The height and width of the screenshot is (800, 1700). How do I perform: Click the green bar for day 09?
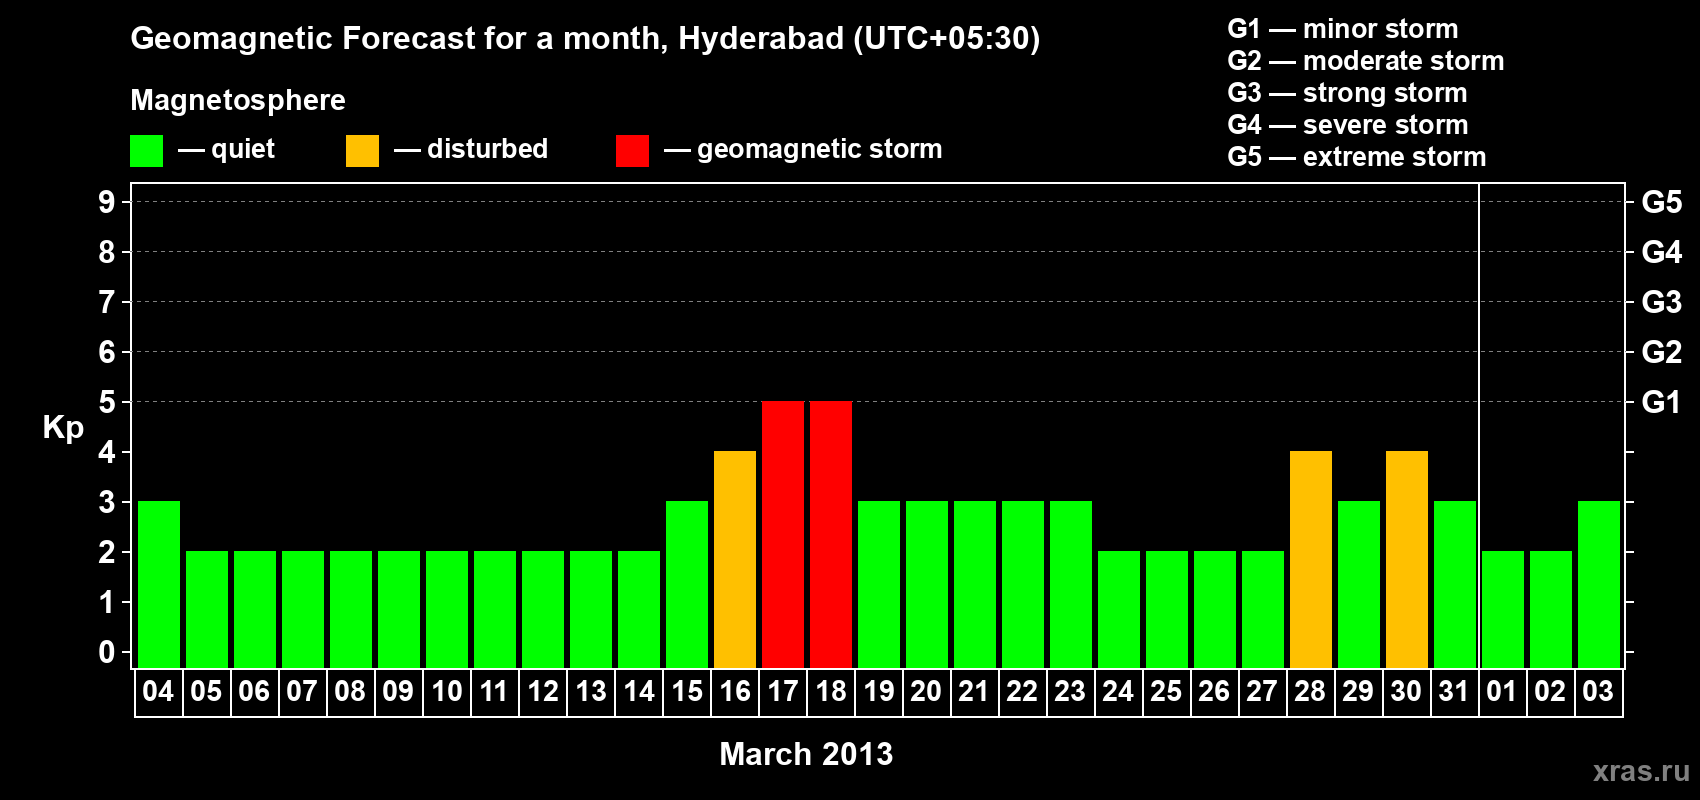399,609
